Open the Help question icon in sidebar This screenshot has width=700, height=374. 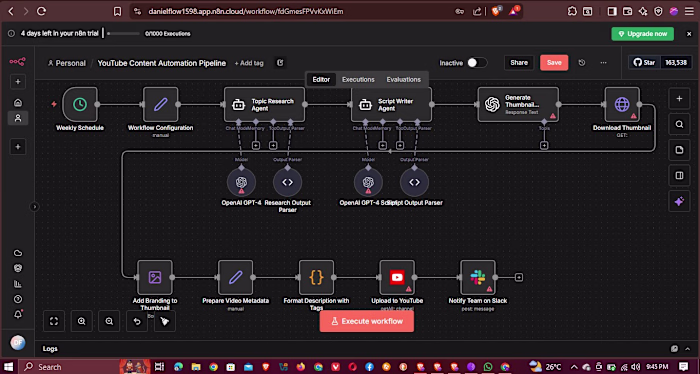tap(18, 299)
